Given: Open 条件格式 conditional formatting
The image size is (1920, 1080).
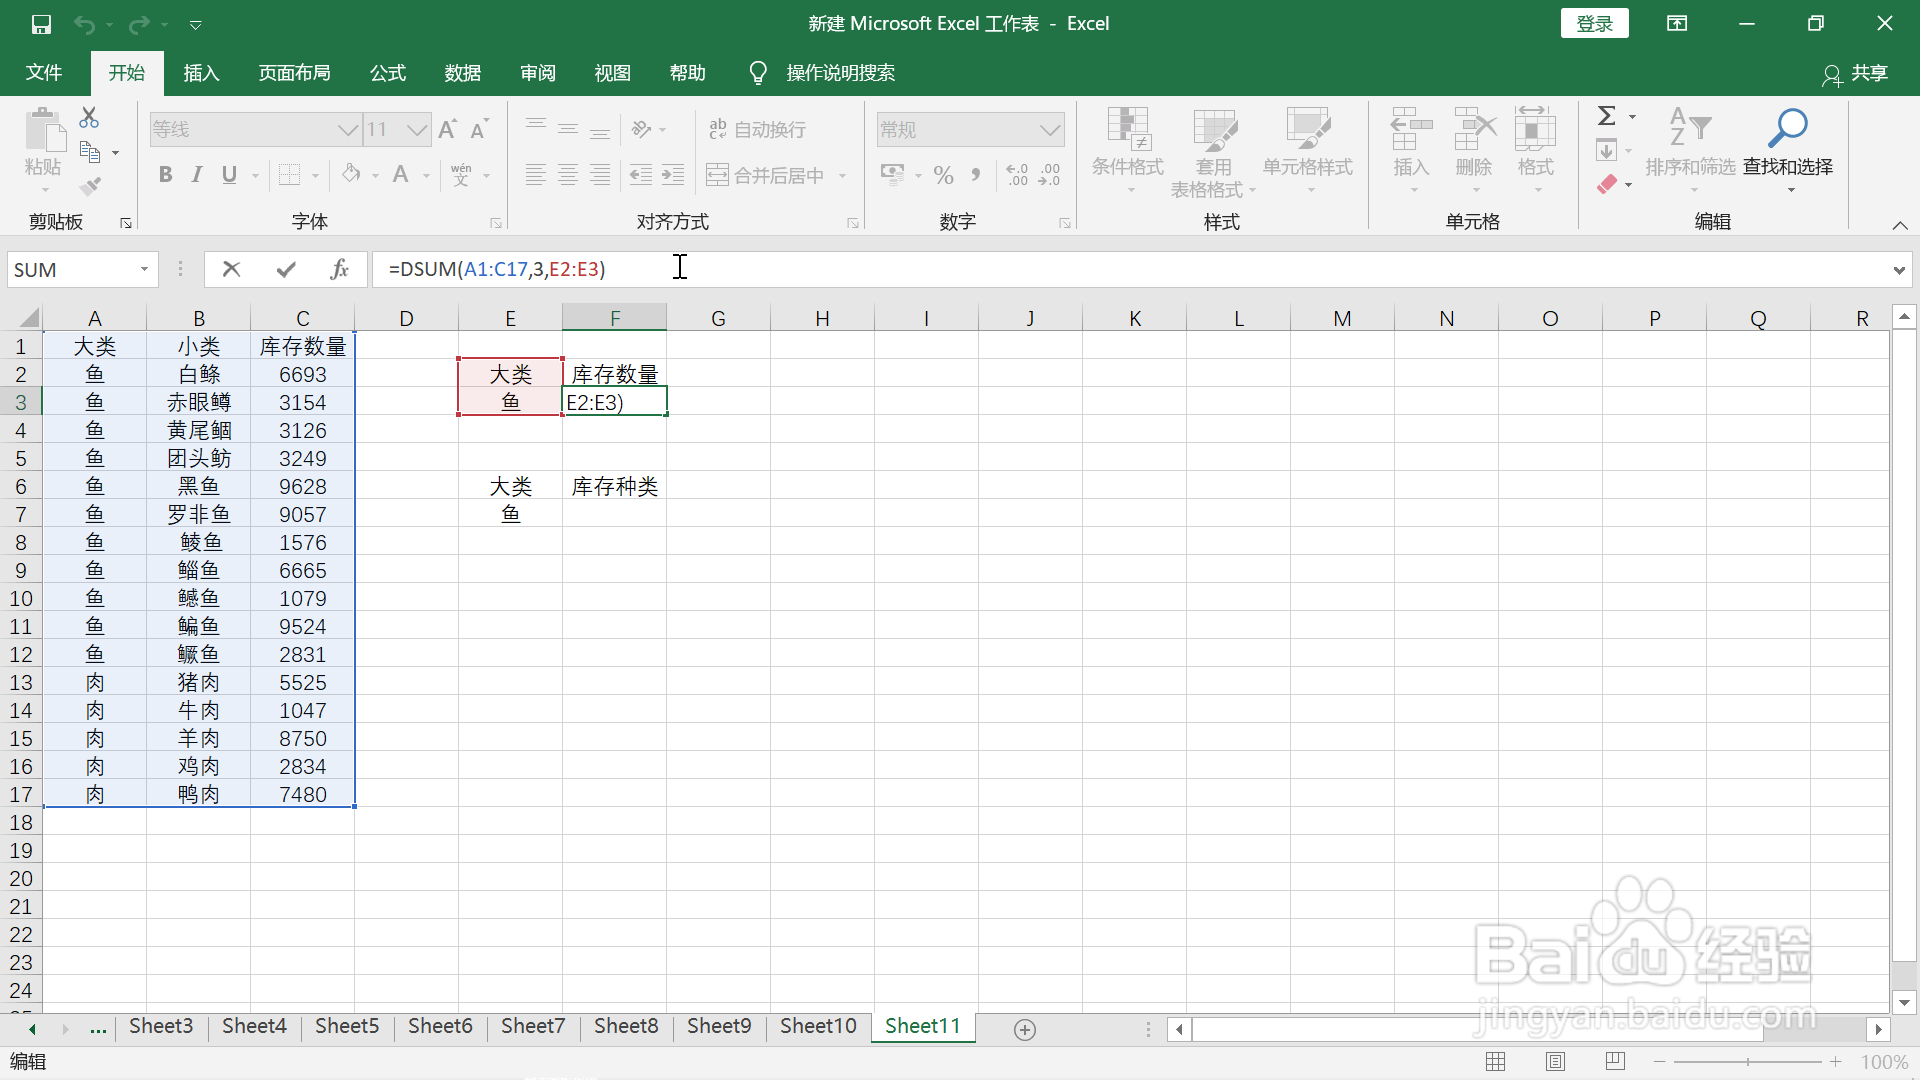Looking at the screenshot, I should click(x=1128, y=150).
